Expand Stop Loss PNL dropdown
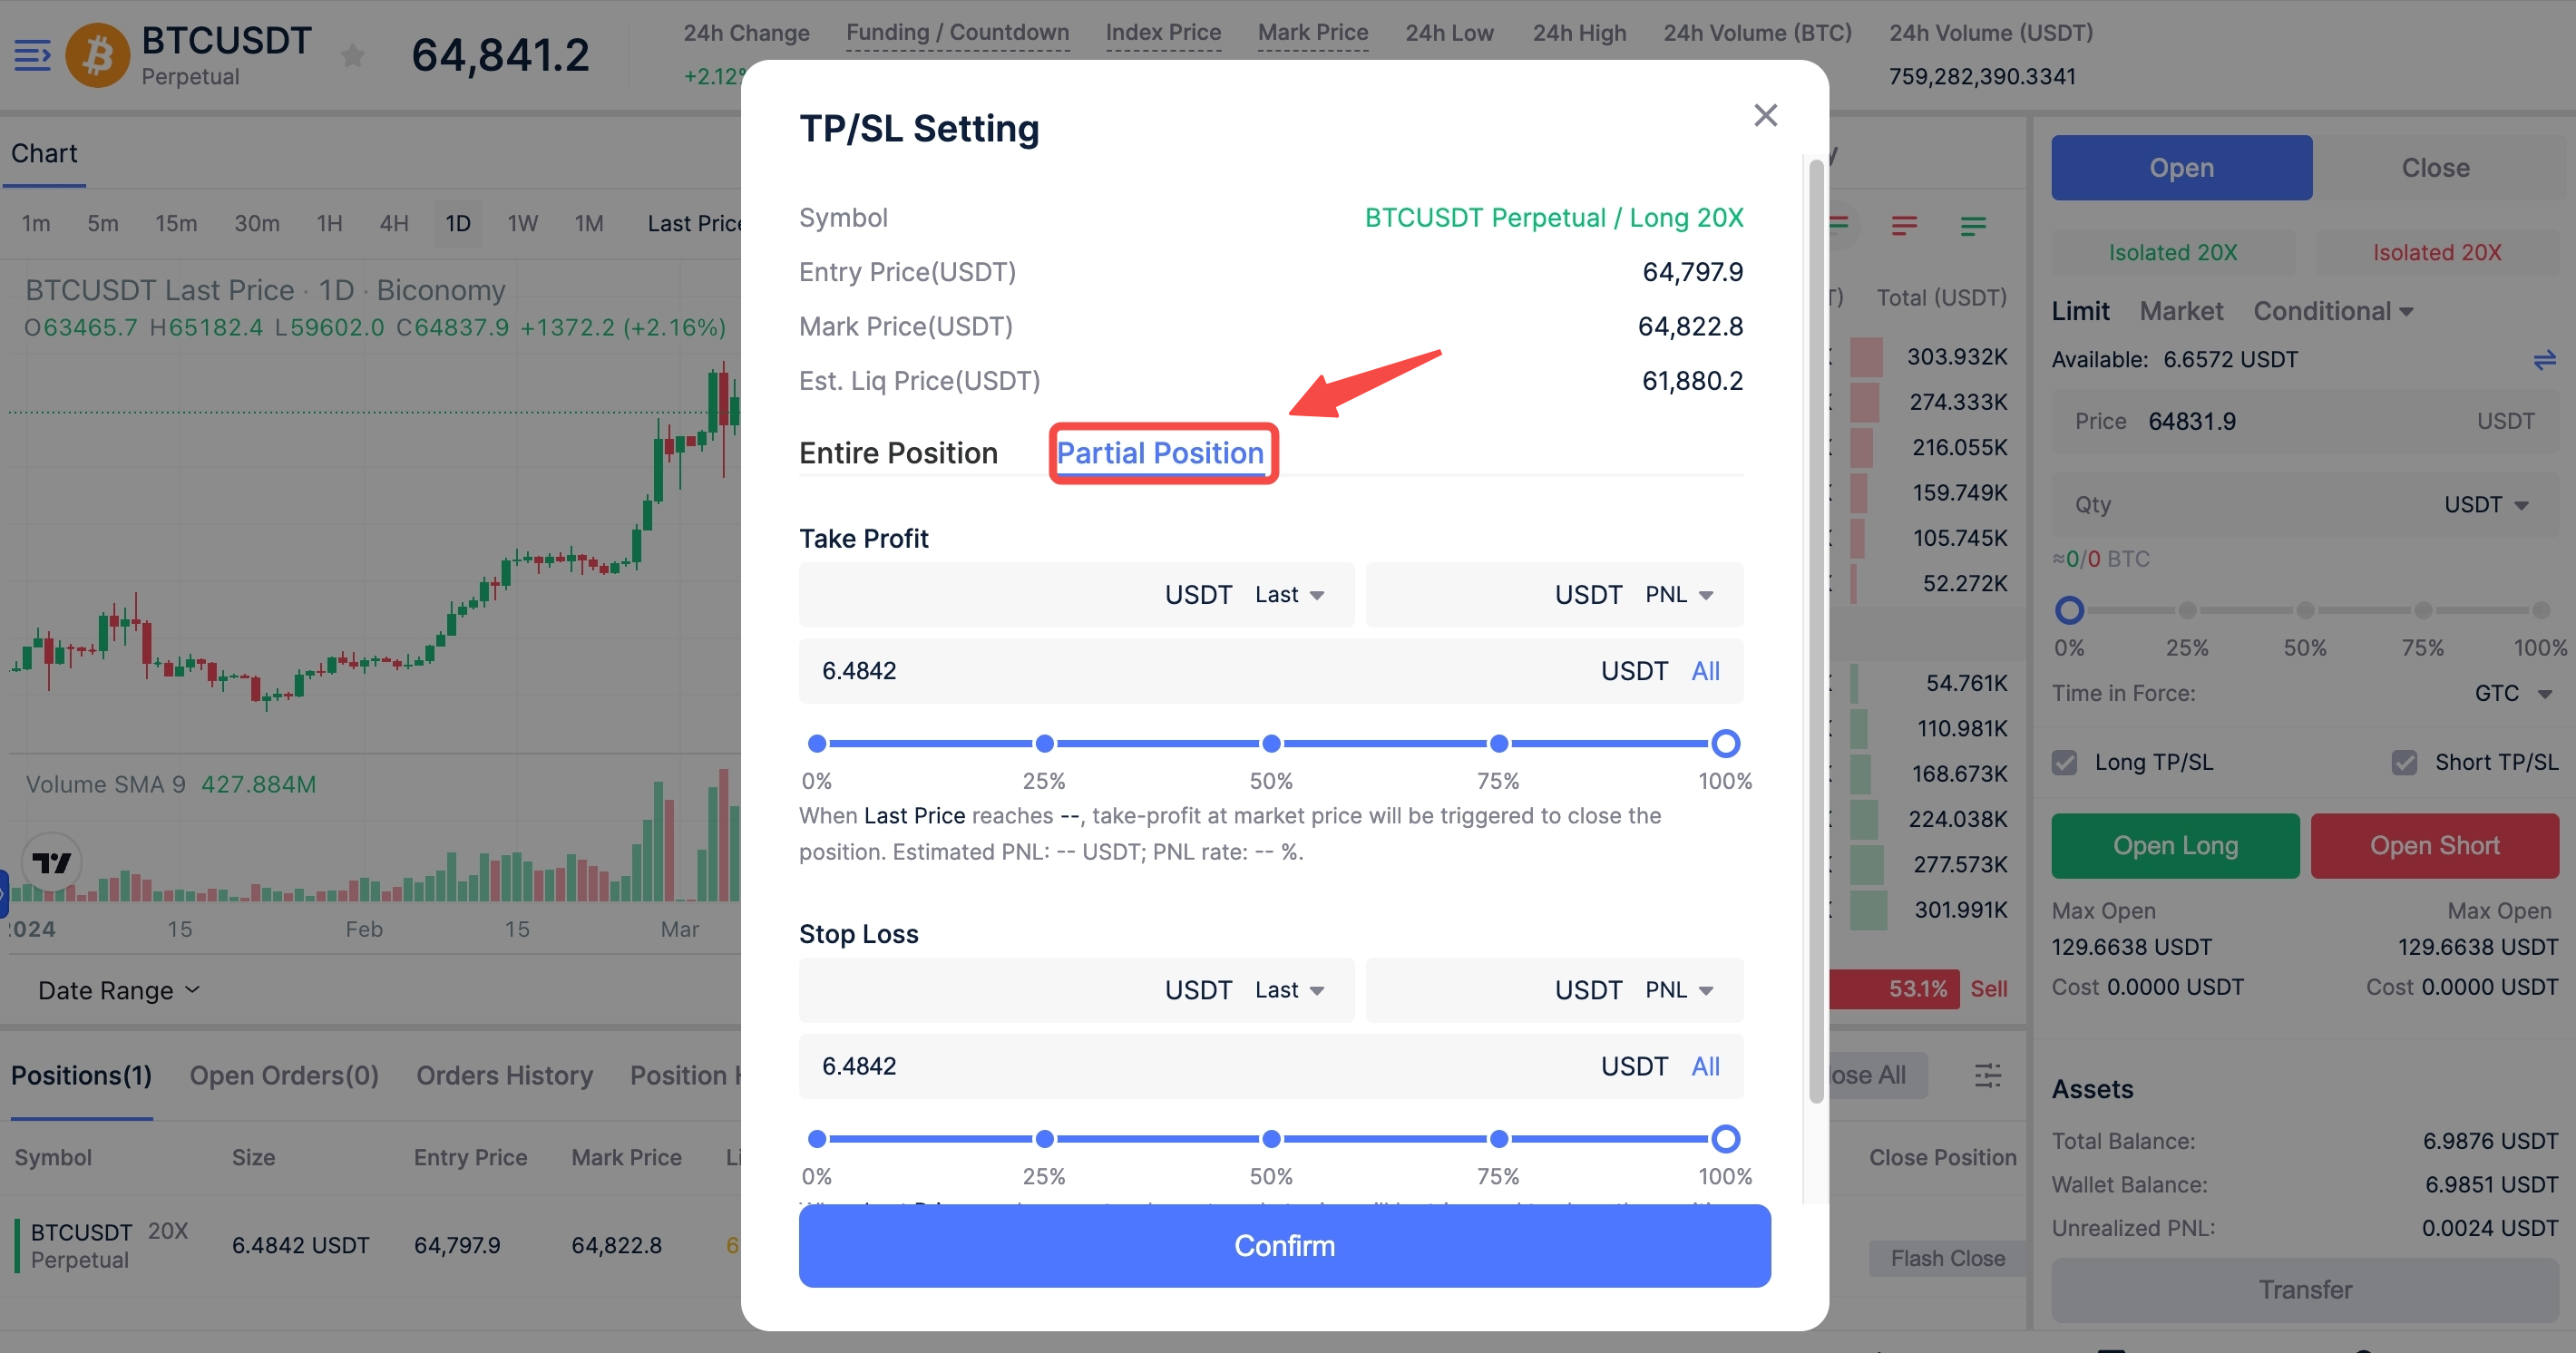The height and width of the screenshot is (1353, 2576). (x=1679, y=990)
